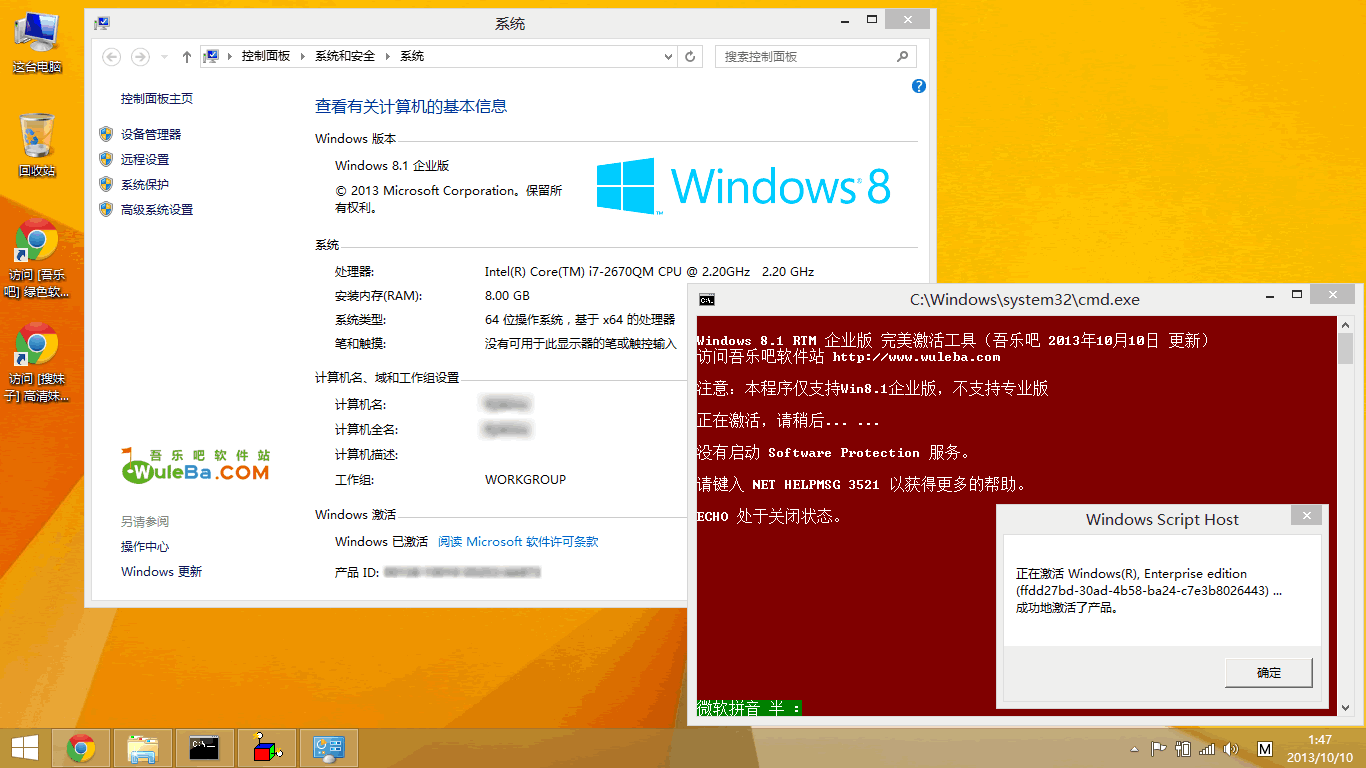Expand the arrow after 系统和安全 breadcrumb

pyautogui.click(x=388, y=57)
